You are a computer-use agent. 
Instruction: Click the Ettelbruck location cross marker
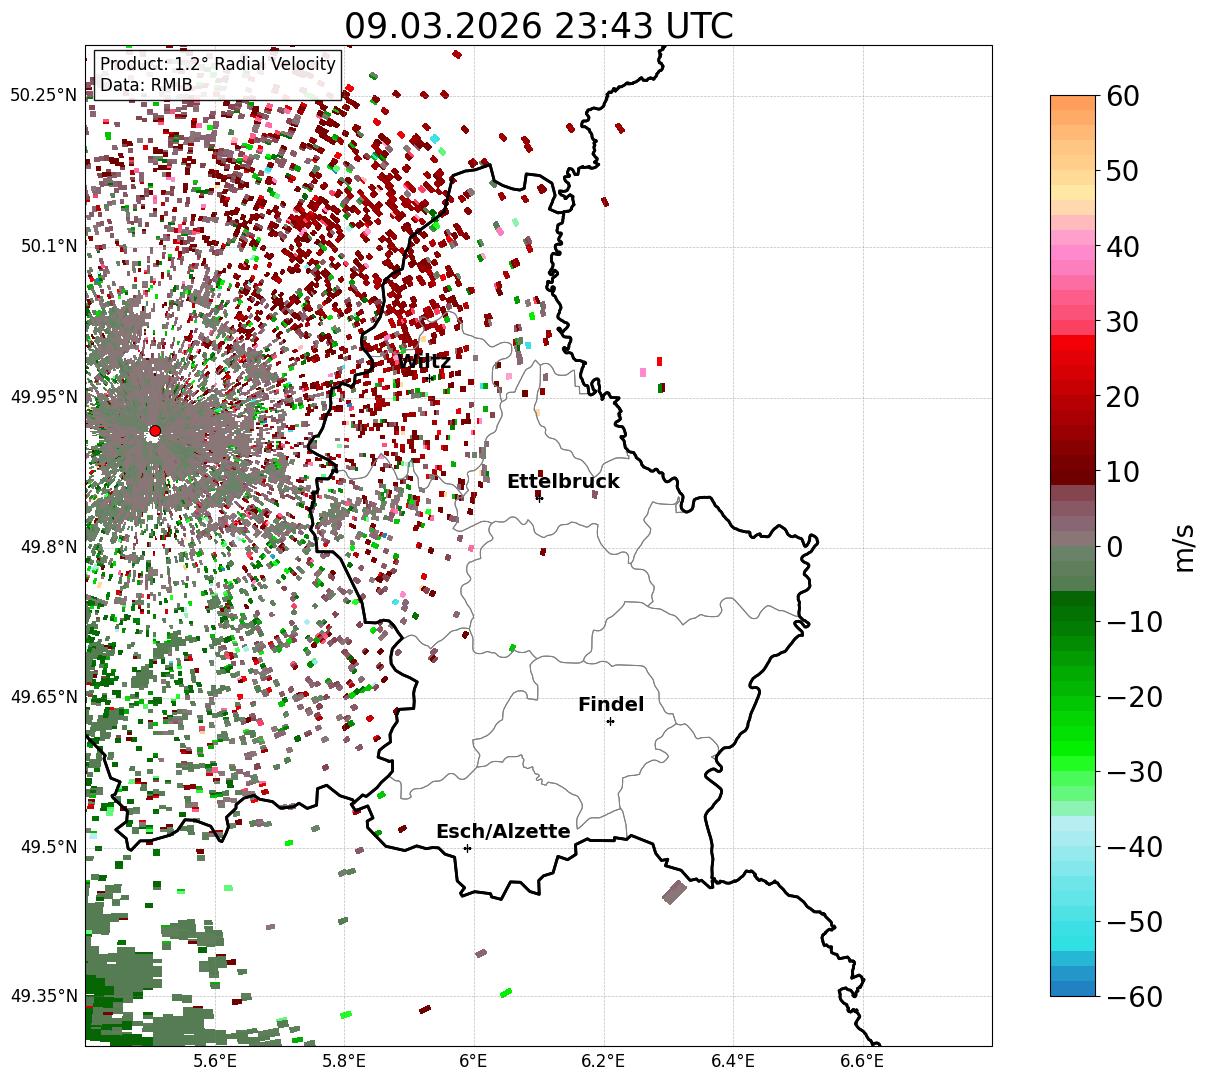(x=539, y=497)
